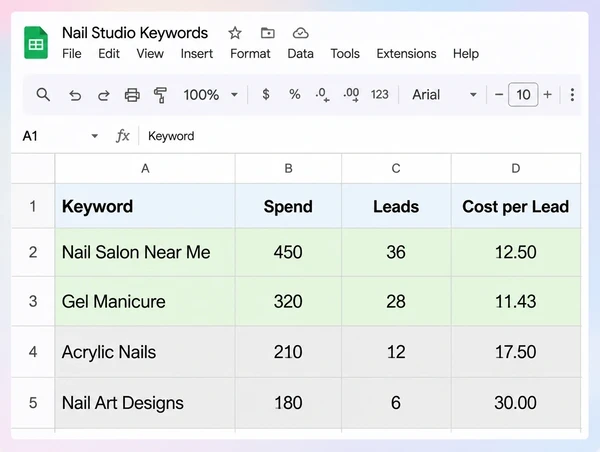The width and height of the screenshot is (600, 452).
Task: Open the Extensions menu
Action: (406, 54)
